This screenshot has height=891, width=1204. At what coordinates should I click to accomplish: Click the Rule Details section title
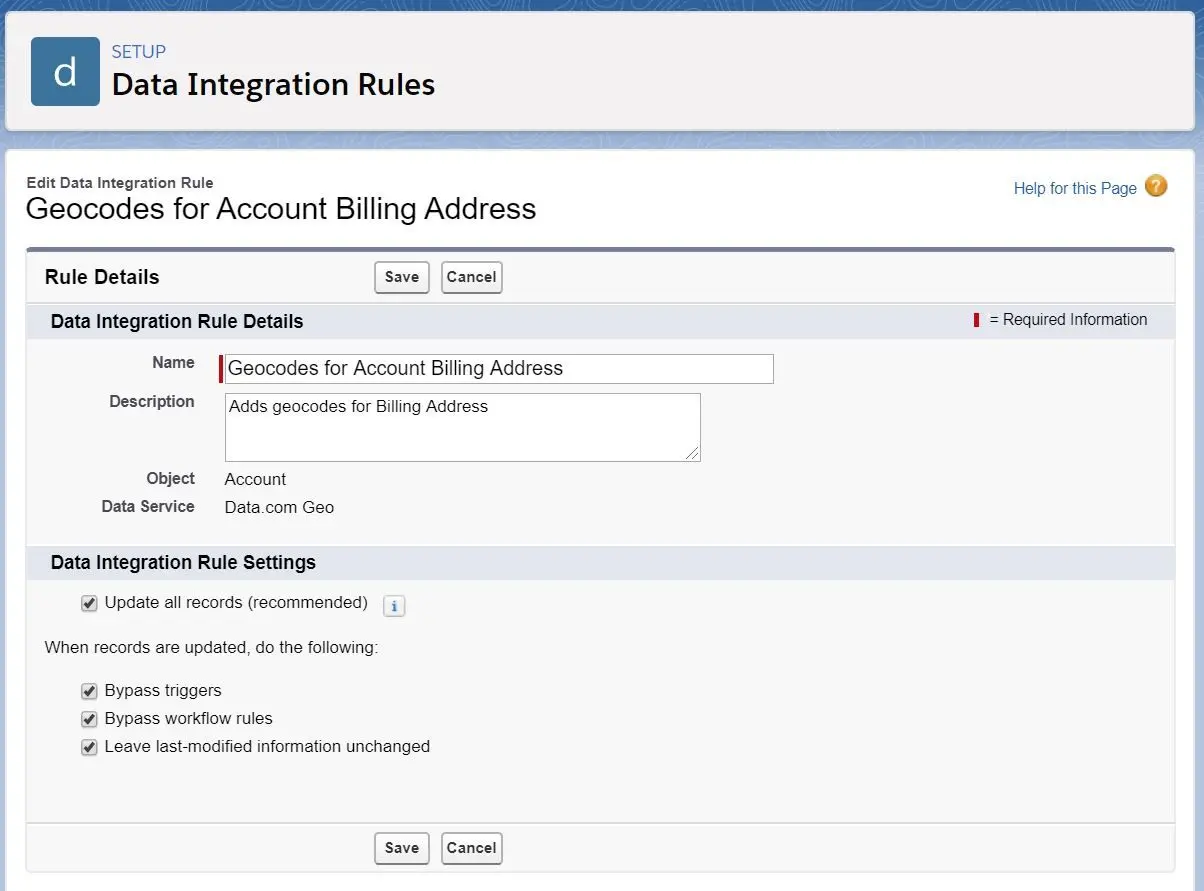coord(102,277)
